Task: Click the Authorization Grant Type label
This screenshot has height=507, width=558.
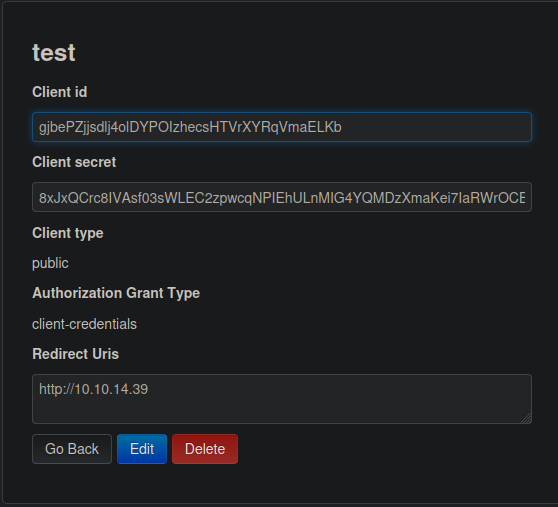Action: tap(116, 293)
